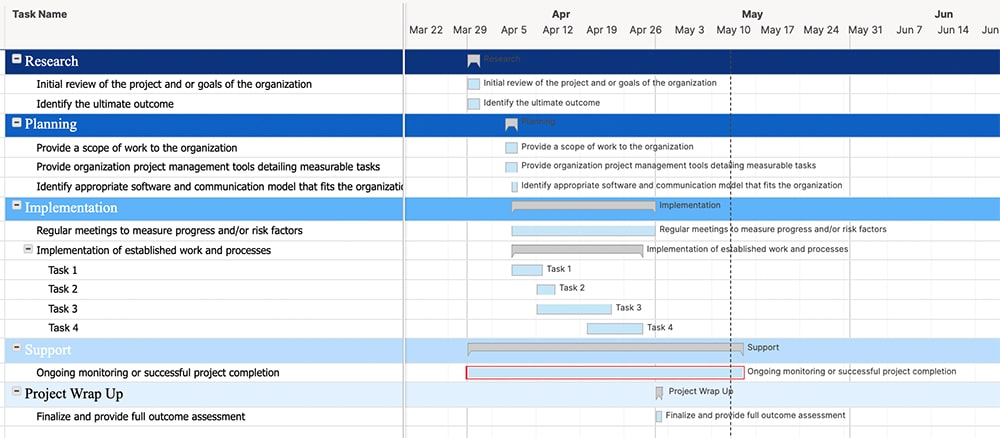Viewport: 1000px width, 438px height.
Task: Click the May 10 week header
Action: [x=733, y=30]
